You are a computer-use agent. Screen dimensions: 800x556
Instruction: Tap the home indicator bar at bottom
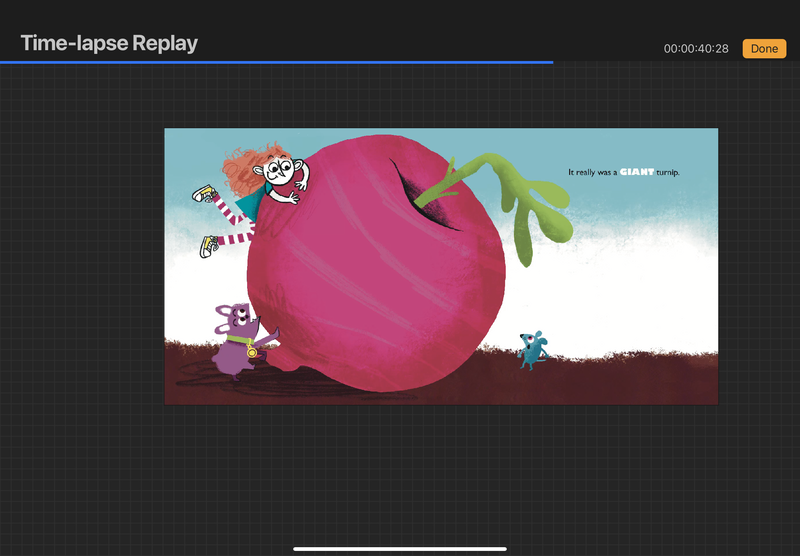click(x=400, y=548)
